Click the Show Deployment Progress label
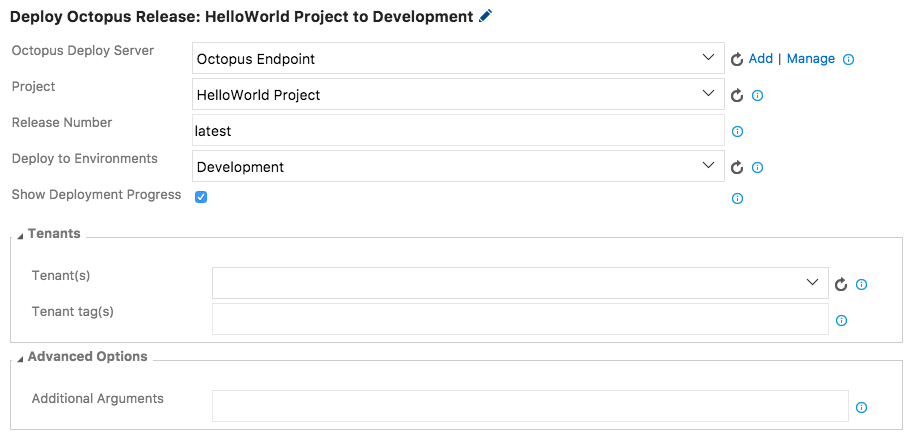The width and height of the screenshot is (908, 435). [x=96, y=195]
